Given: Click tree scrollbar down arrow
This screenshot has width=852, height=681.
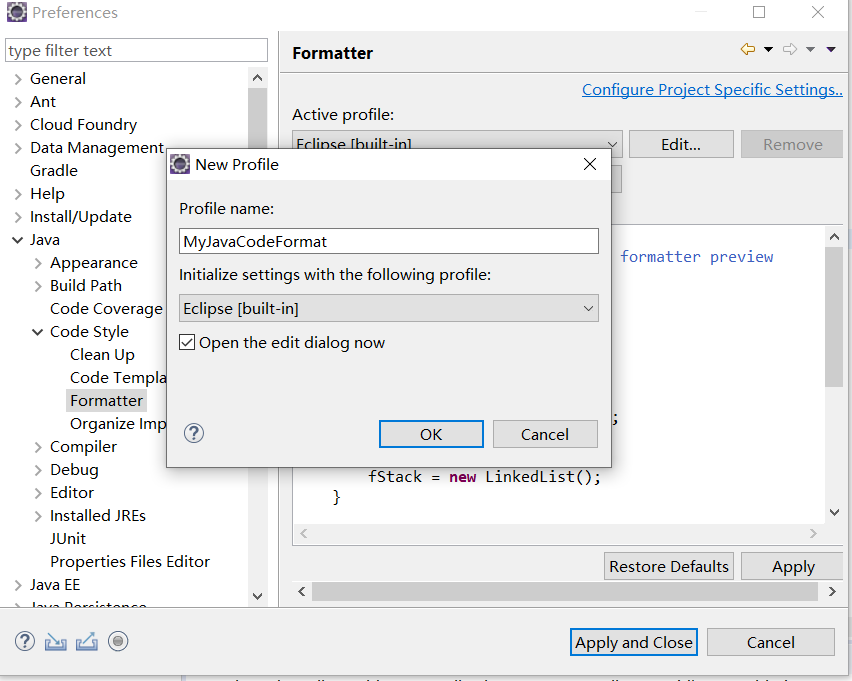Looking at the screenshot, I should [258, 596].
